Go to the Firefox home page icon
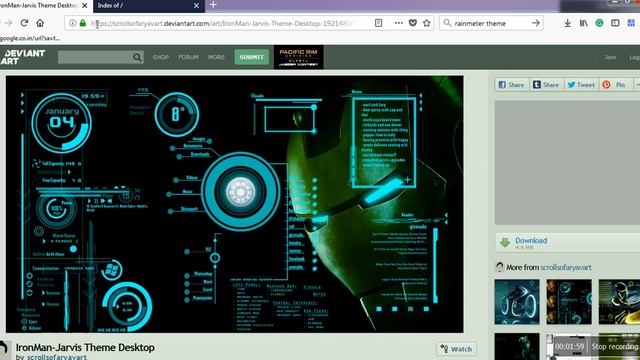640x360 pixels. (x=40, y=23)
